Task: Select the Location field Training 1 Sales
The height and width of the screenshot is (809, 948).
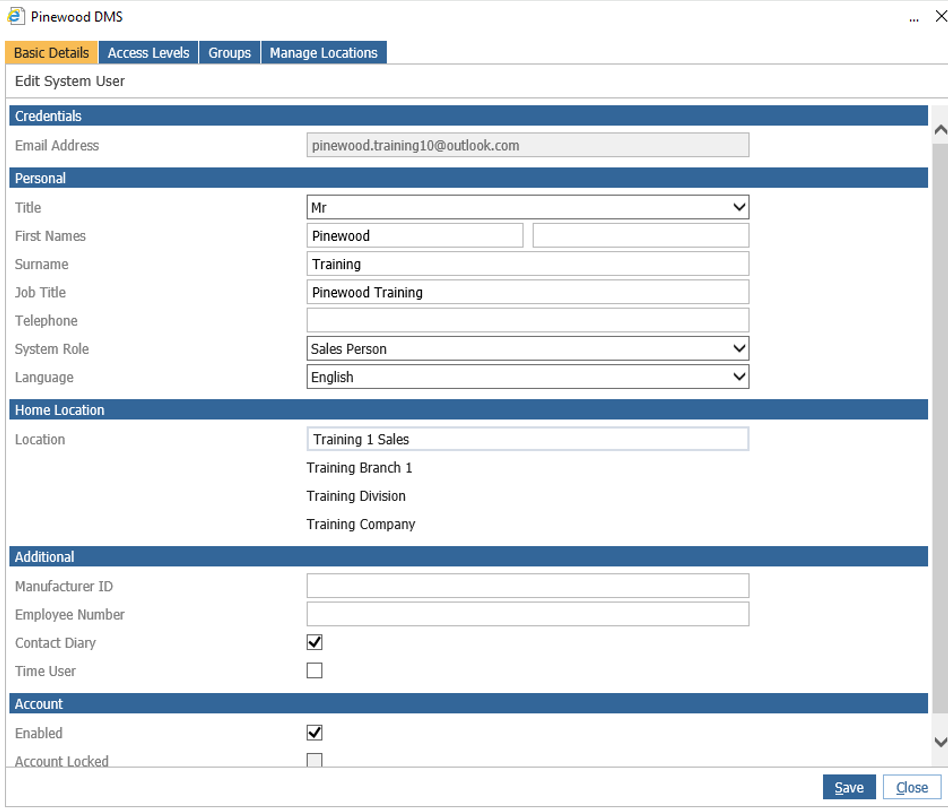Action: tap(528, 439)
